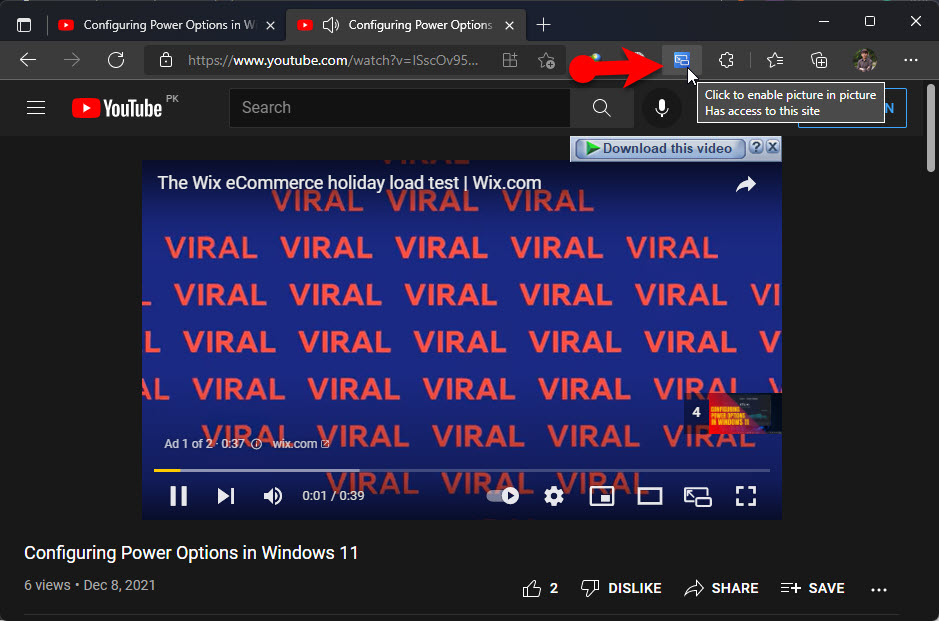Click the DISLIKE button
Viewport: 939px width, 621px height.
pos(621,589)
